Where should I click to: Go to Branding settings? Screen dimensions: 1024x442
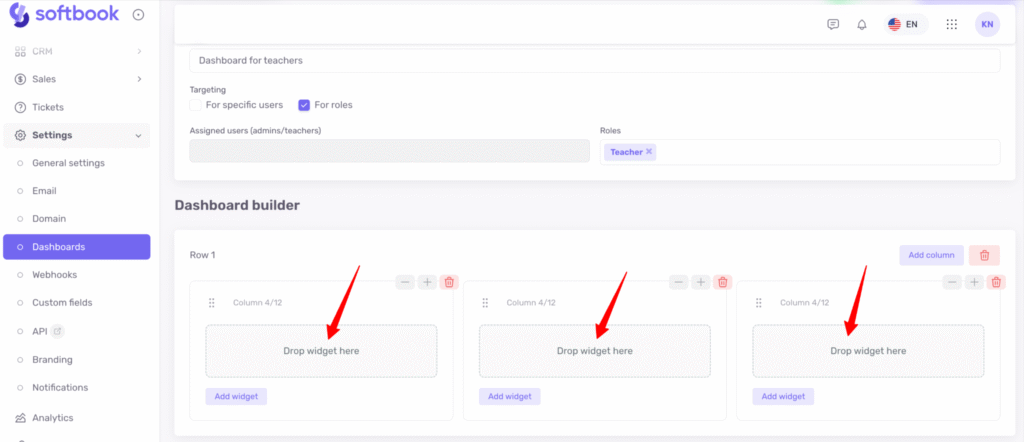click(x=52, y=359)
